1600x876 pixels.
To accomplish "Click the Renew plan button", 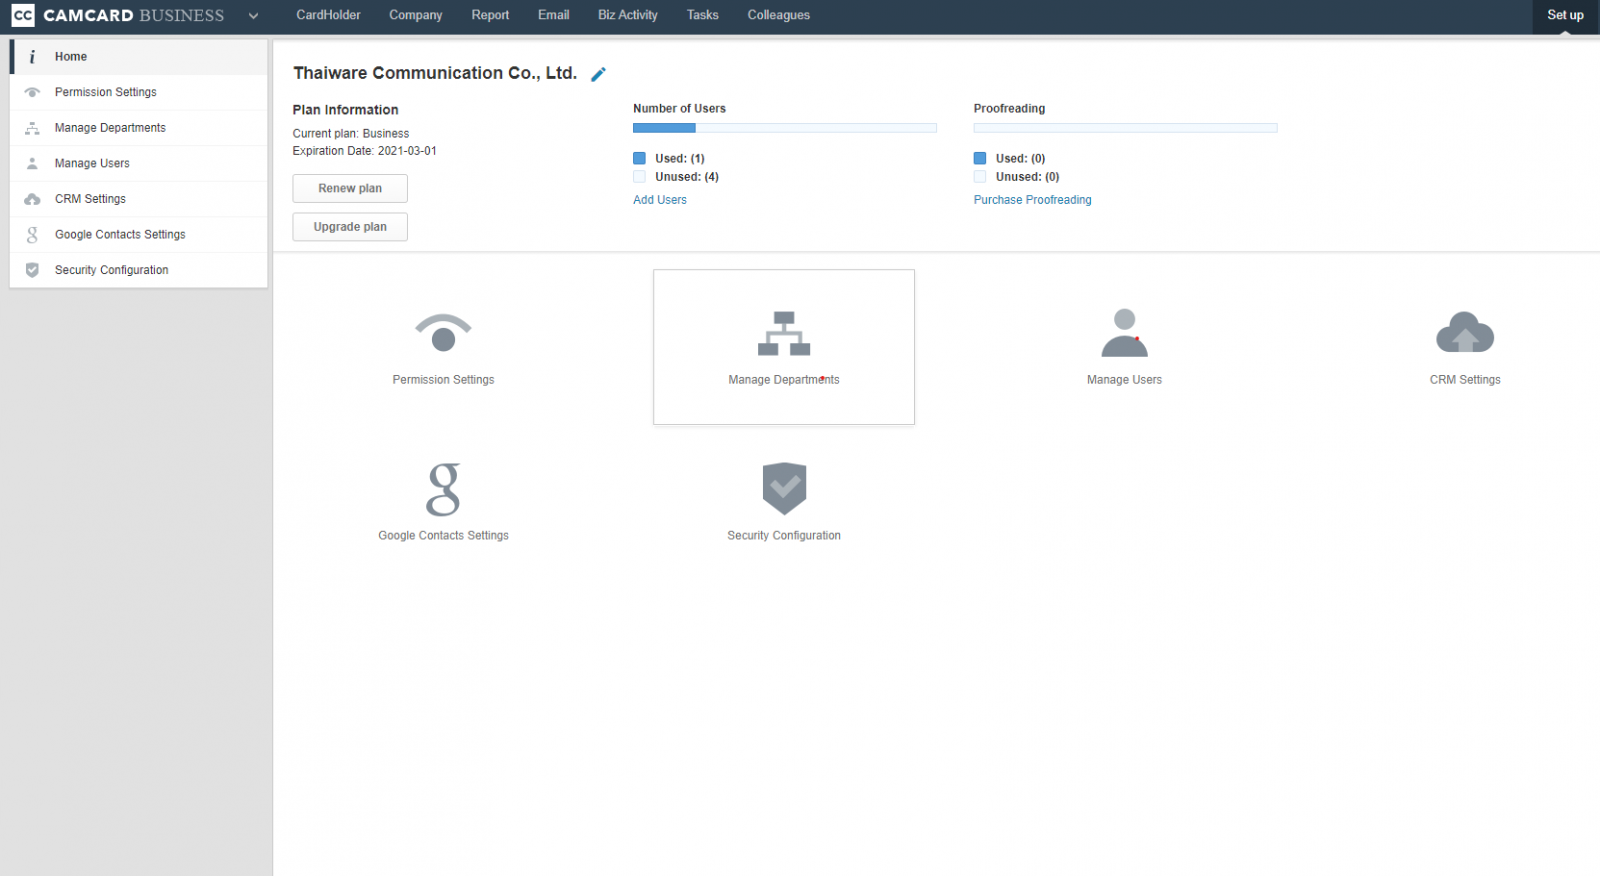I will coord(350,188).
